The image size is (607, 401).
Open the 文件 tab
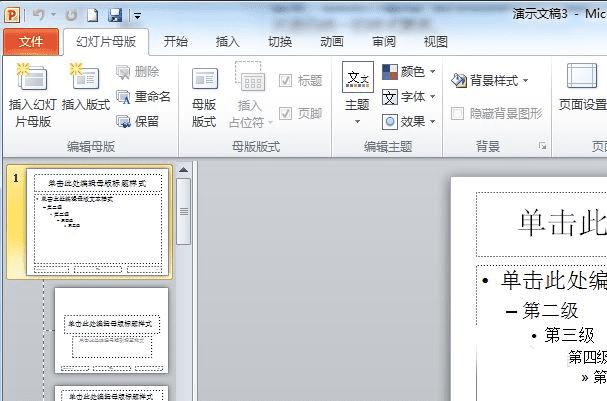pos(31,41)
